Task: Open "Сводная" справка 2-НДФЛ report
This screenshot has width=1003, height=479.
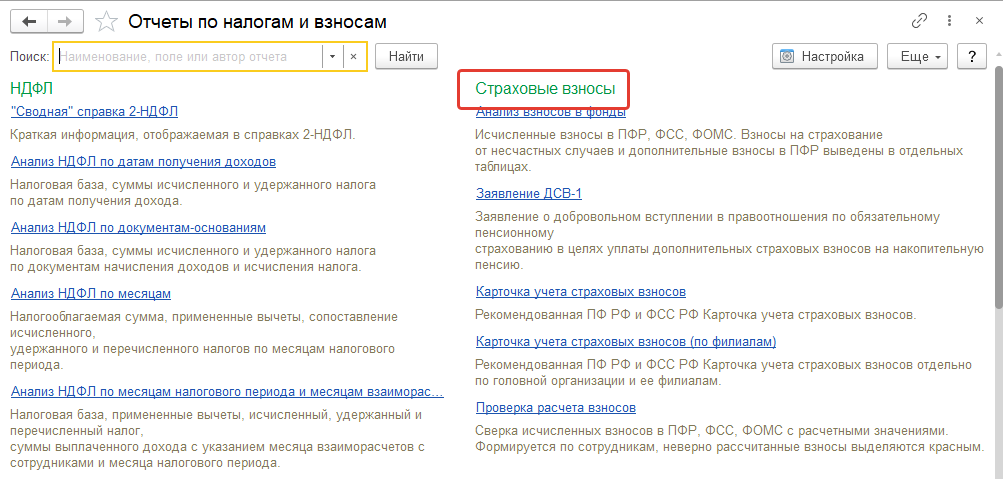Action: (95, 111)
